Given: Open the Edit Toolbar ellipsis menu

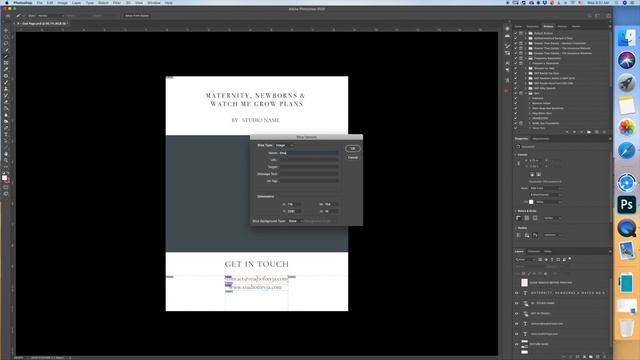Looking at the screenshot, I should tap(6, 167).
